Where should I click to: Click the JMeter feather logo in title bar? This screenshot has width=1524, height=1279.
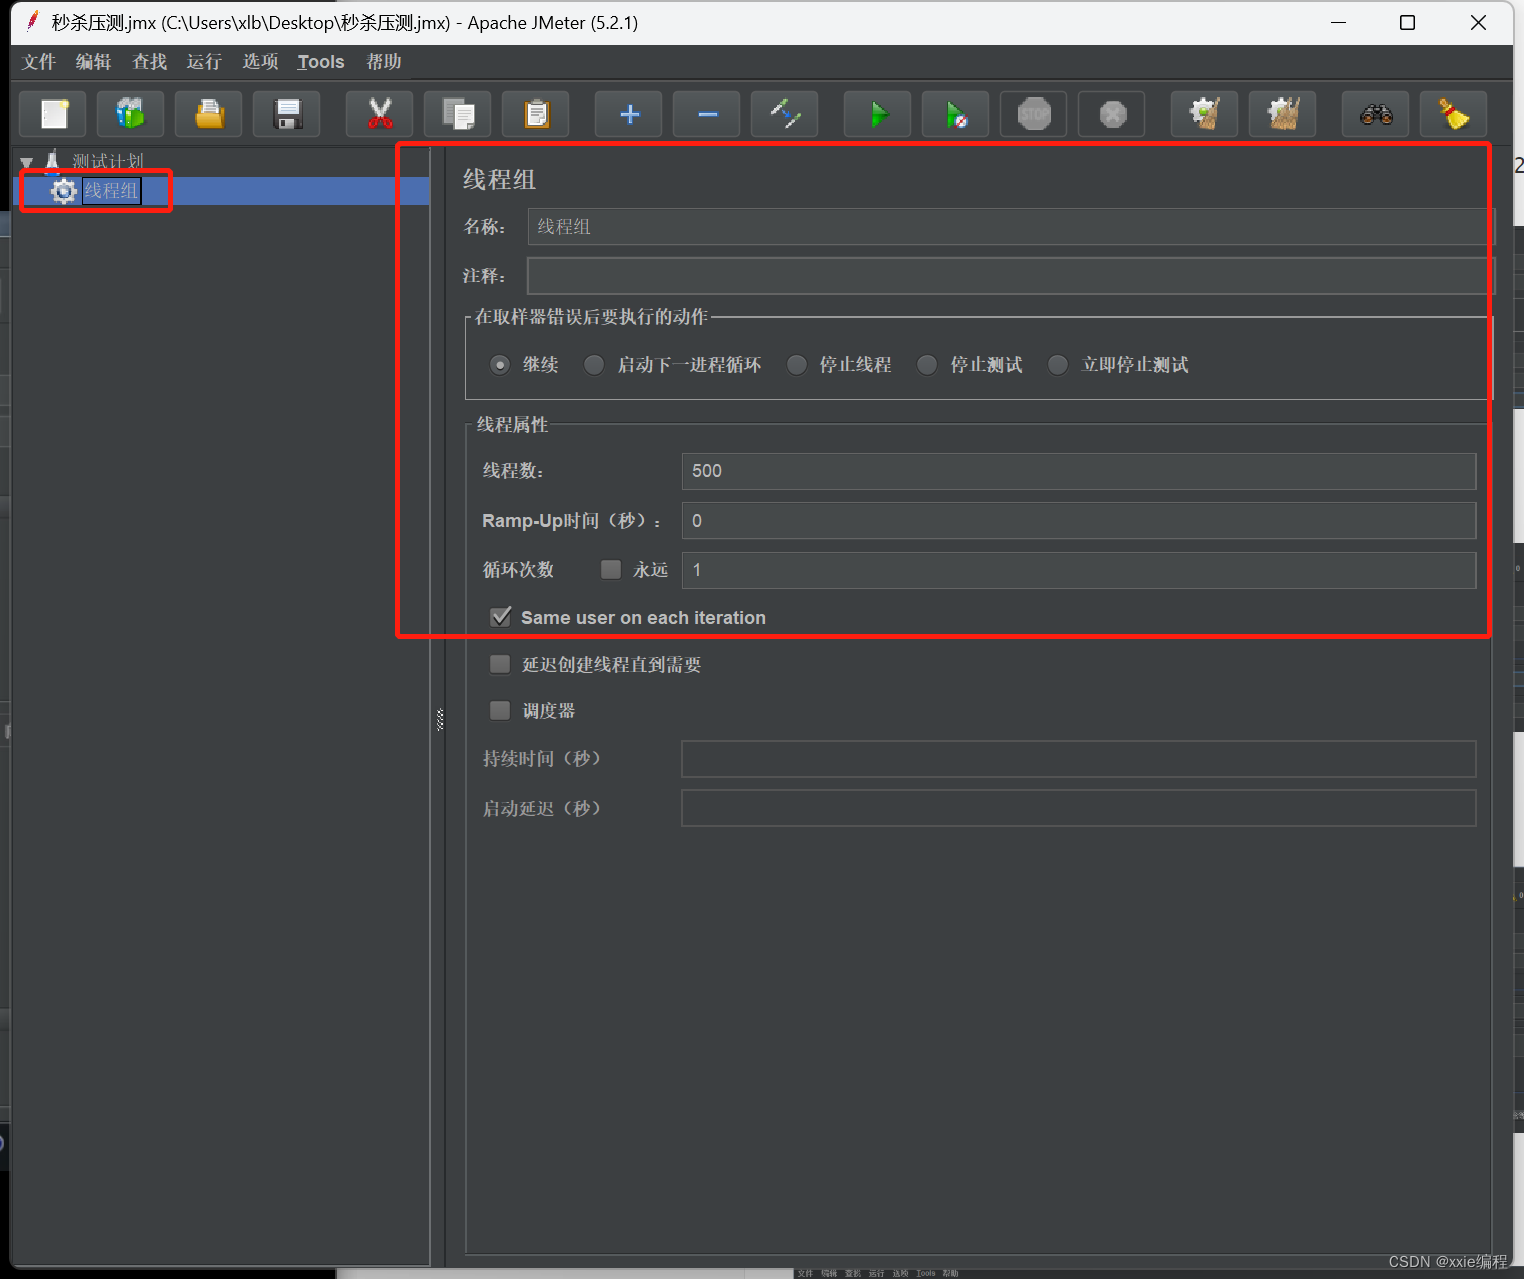pos(32,21)
